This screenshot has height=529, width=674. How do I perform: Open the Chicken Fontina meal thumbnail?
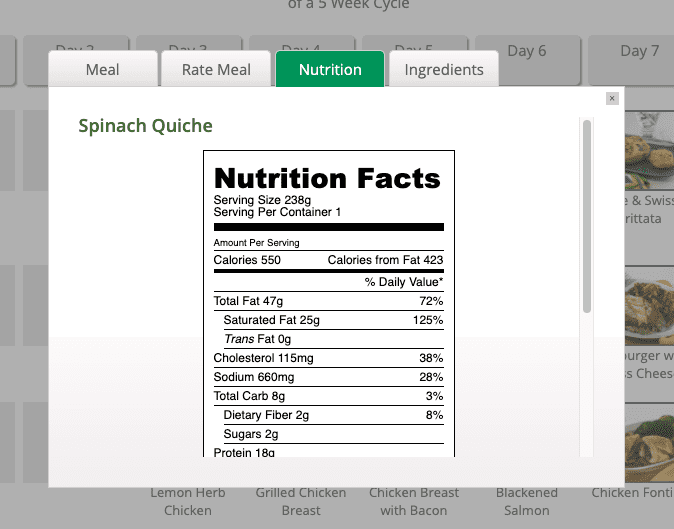click(x=649, y=443)
